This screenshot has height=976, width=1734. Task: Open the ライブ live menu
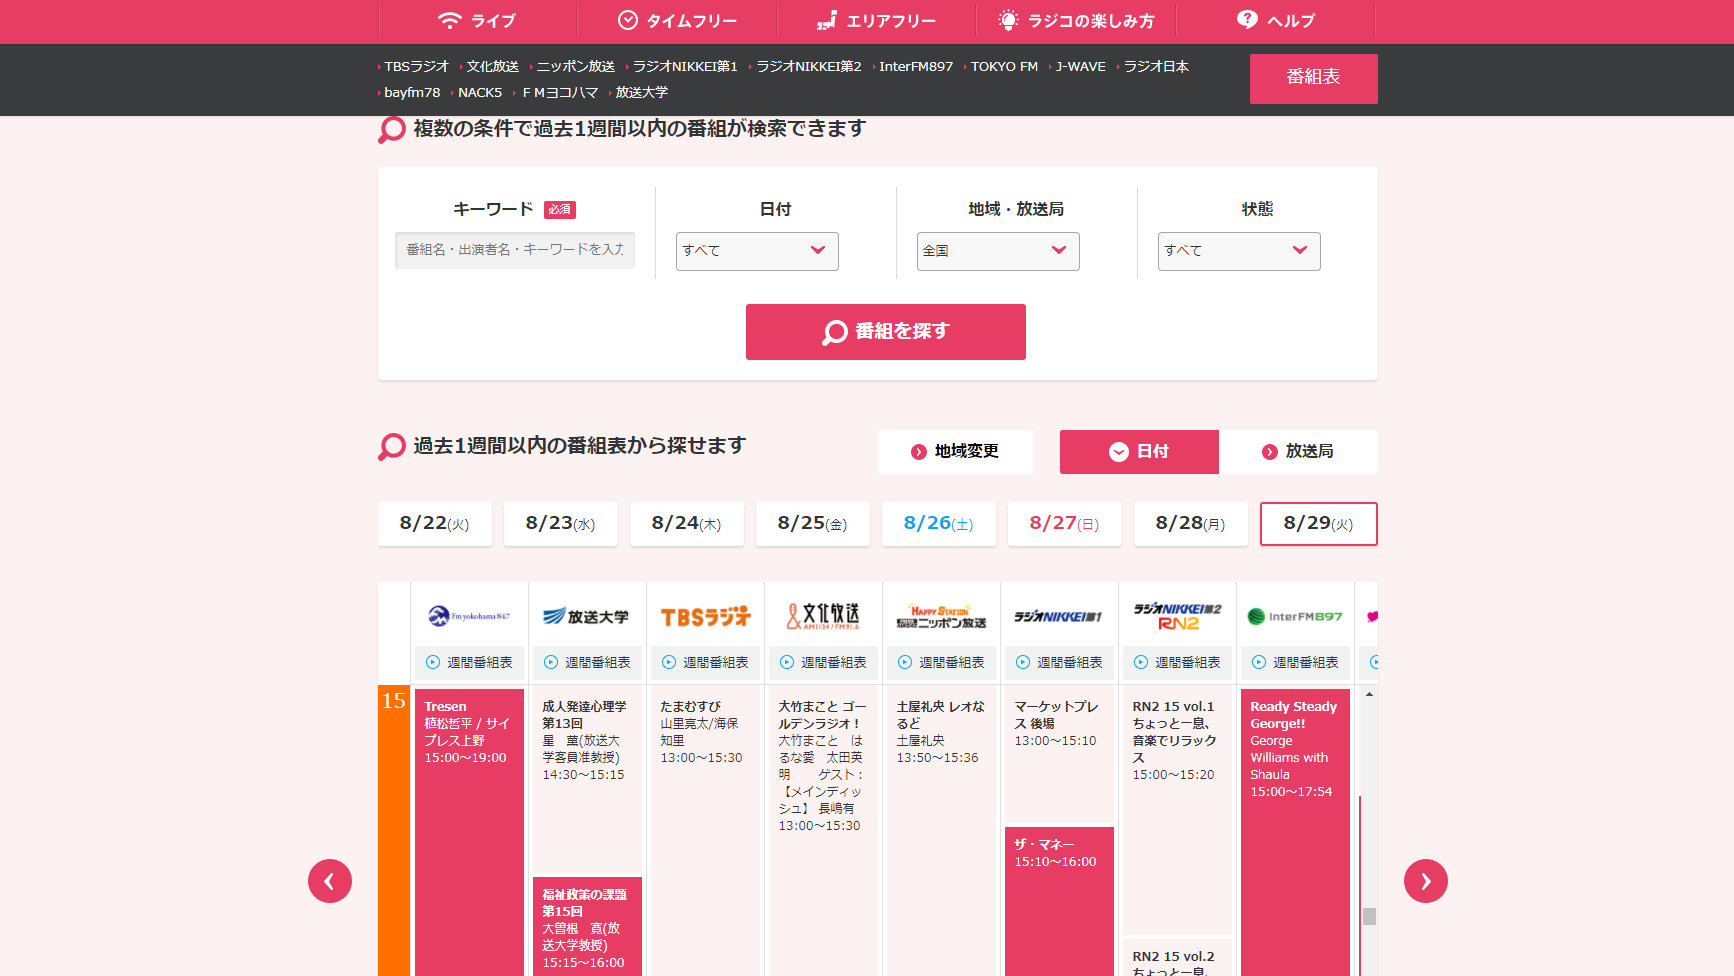[477, 20]
